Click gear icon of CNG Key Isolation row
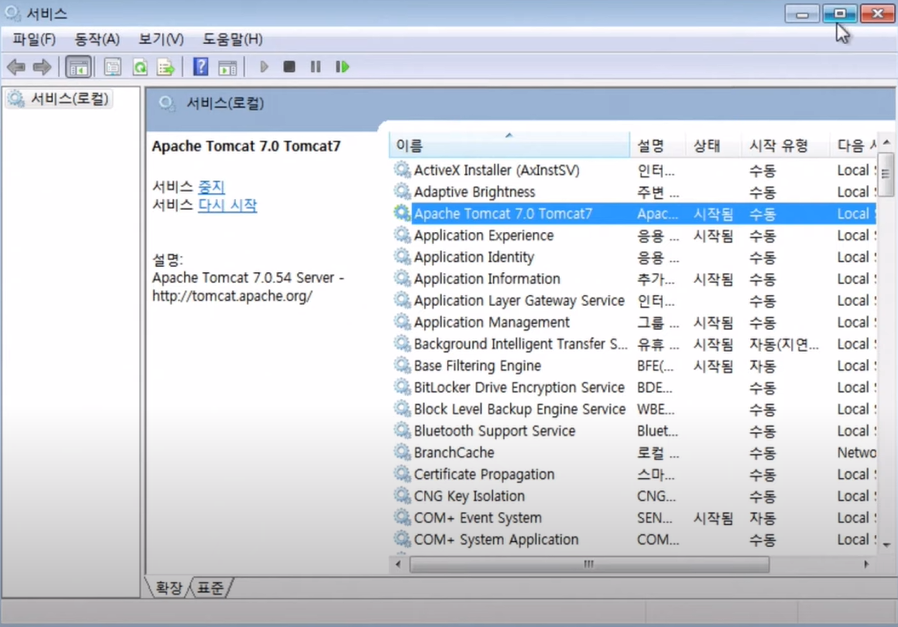Image resolution: width=898 pixels, height=627 pixels. 402,496
